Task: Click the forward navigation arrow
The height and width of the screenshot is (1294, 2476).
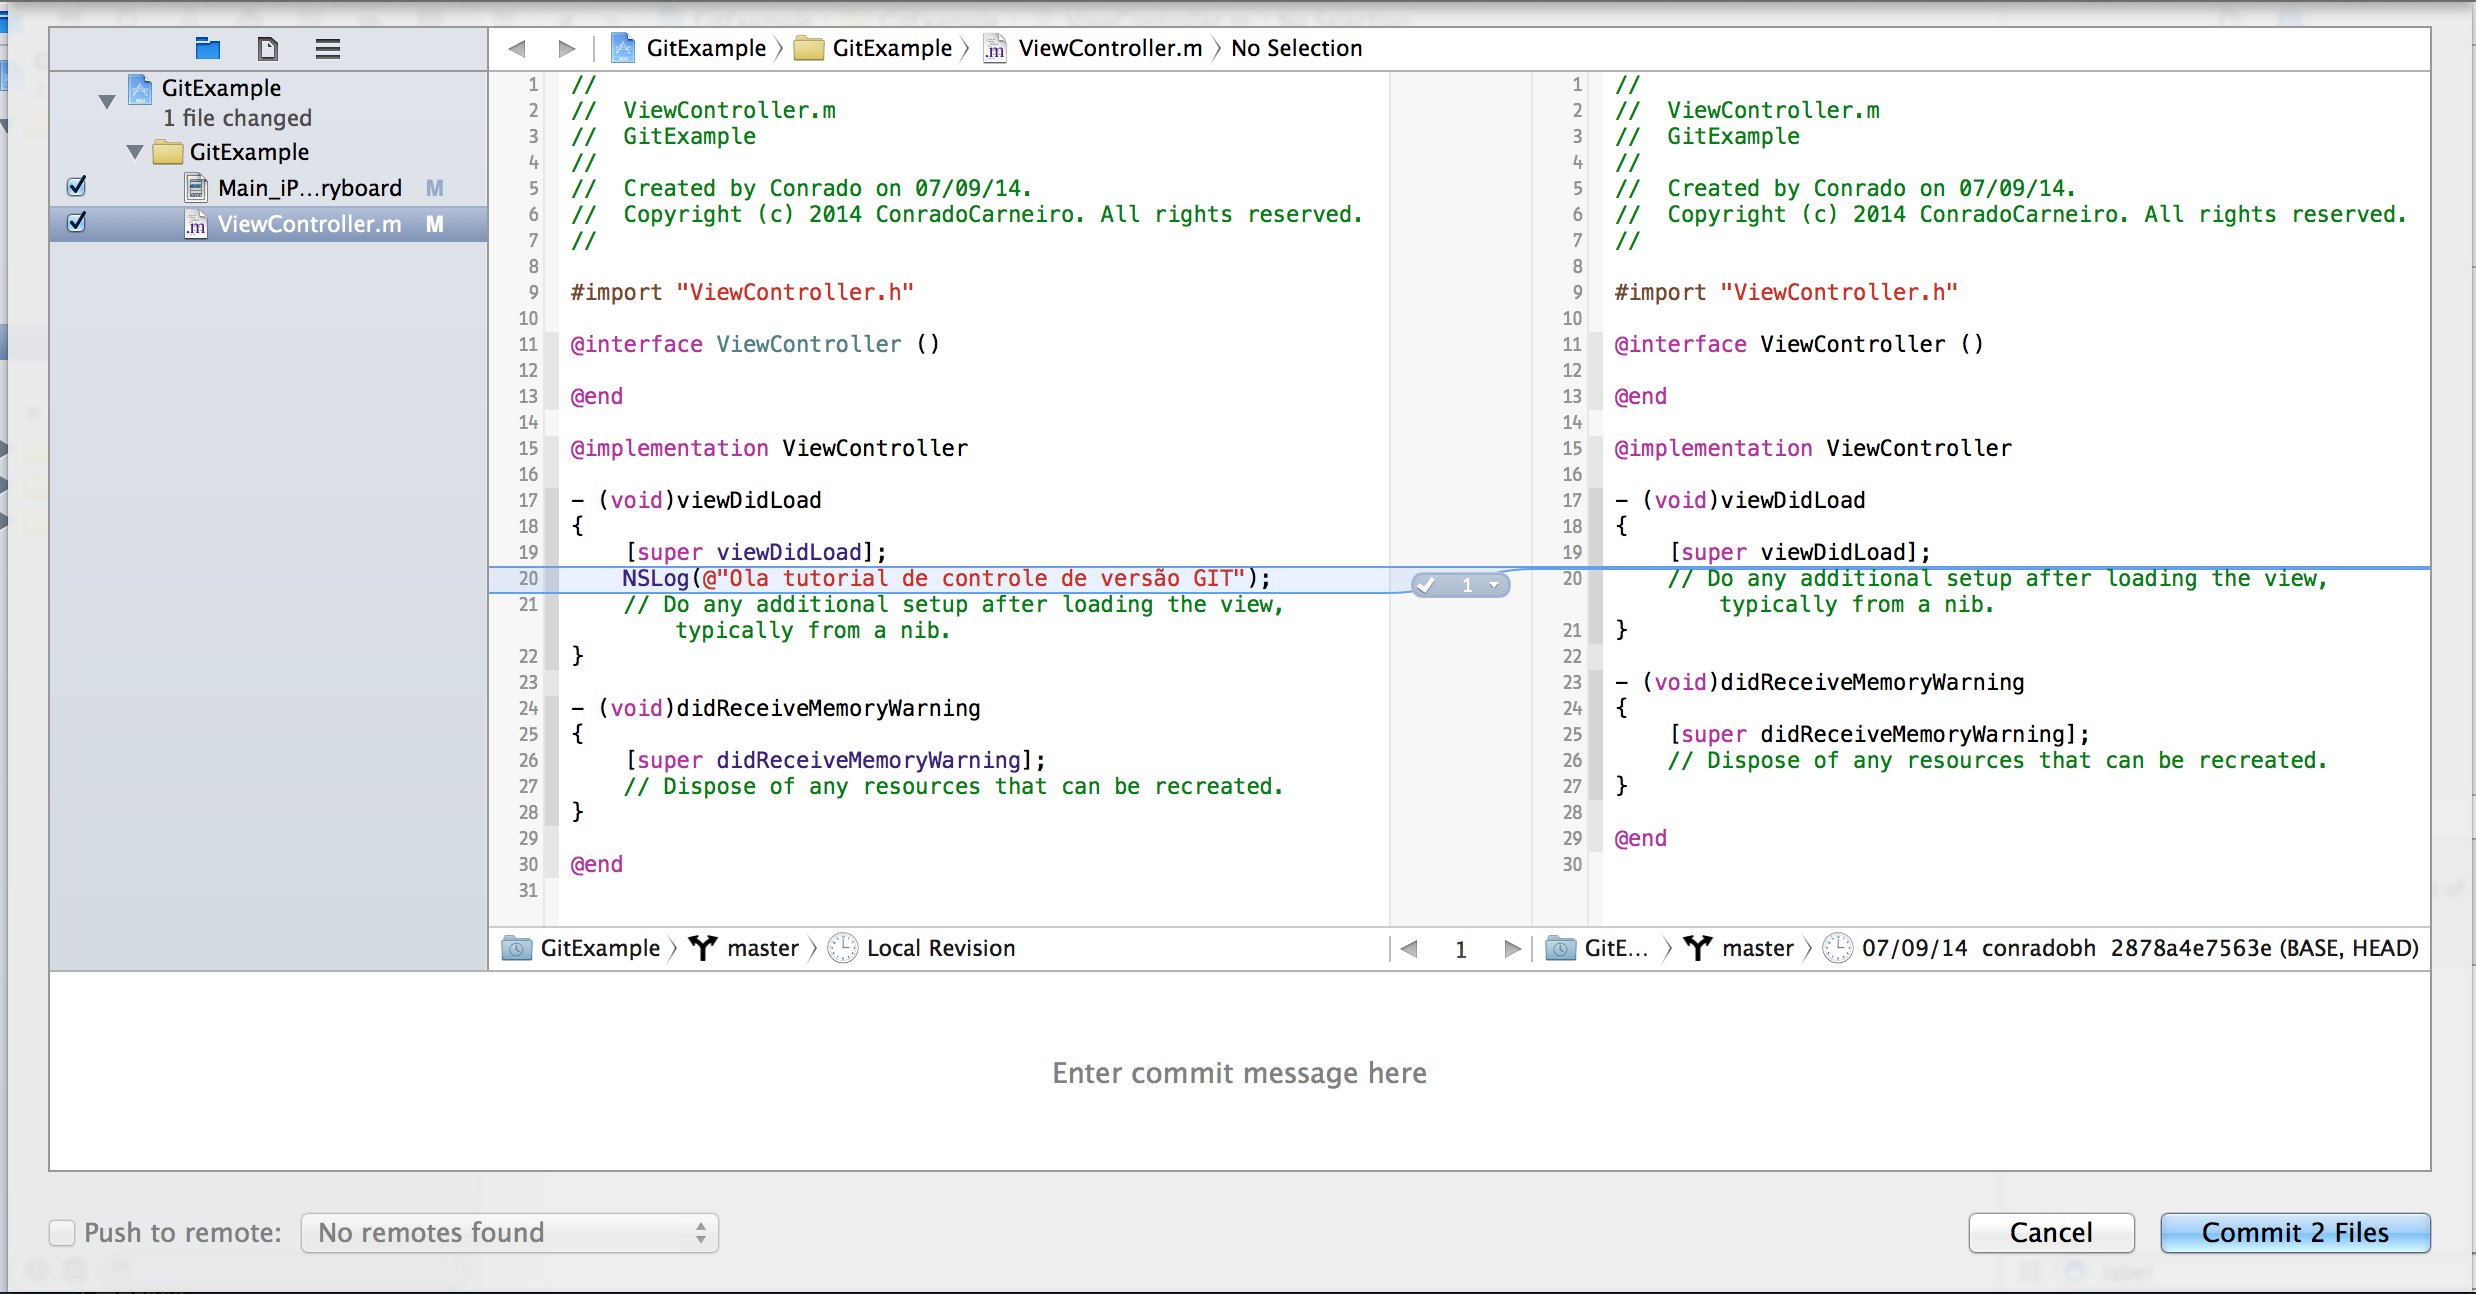Action: pyautogui.click(x=567, y=48)
